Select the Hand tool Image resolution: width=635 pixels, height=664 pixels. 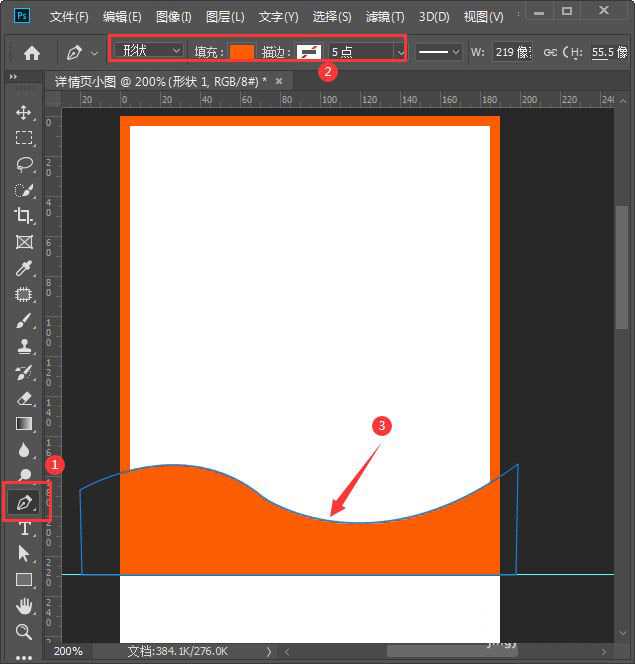point(24,606)
